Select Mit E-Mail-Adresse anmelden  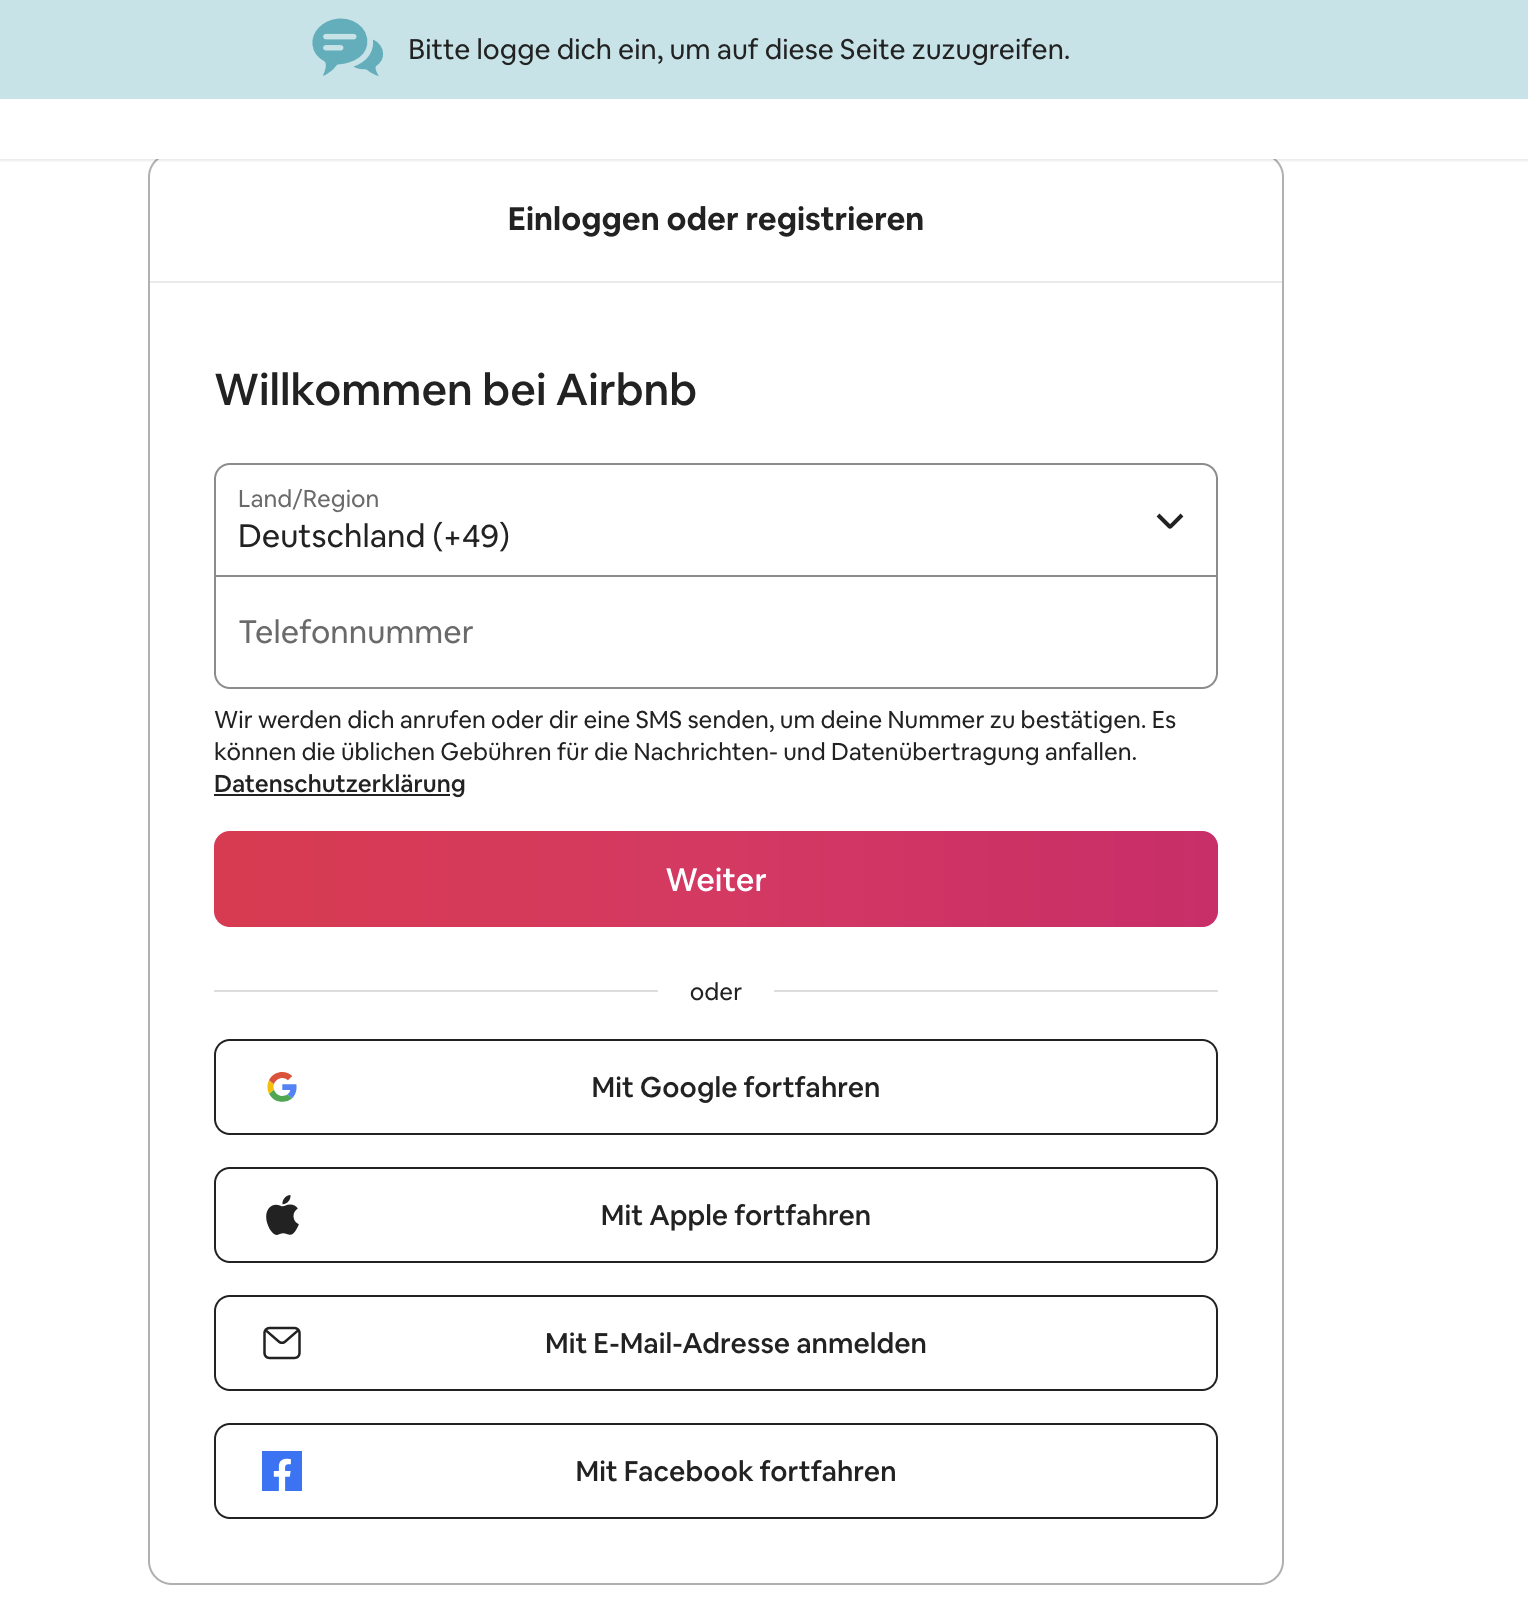click(716, 1343)
